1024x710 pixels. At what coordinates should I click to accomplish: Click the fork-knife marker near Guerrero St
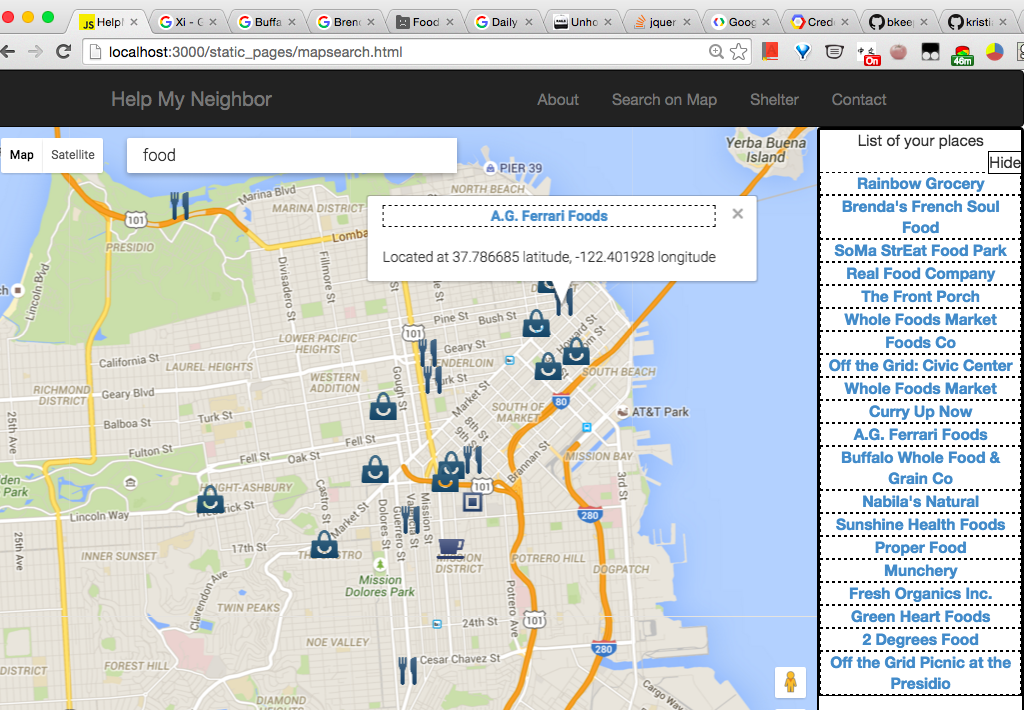(x=410, y=521)
